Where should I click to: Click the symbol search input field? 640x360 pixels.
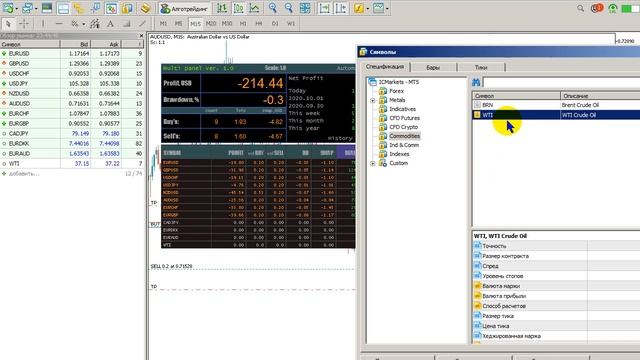pos(561,82)
